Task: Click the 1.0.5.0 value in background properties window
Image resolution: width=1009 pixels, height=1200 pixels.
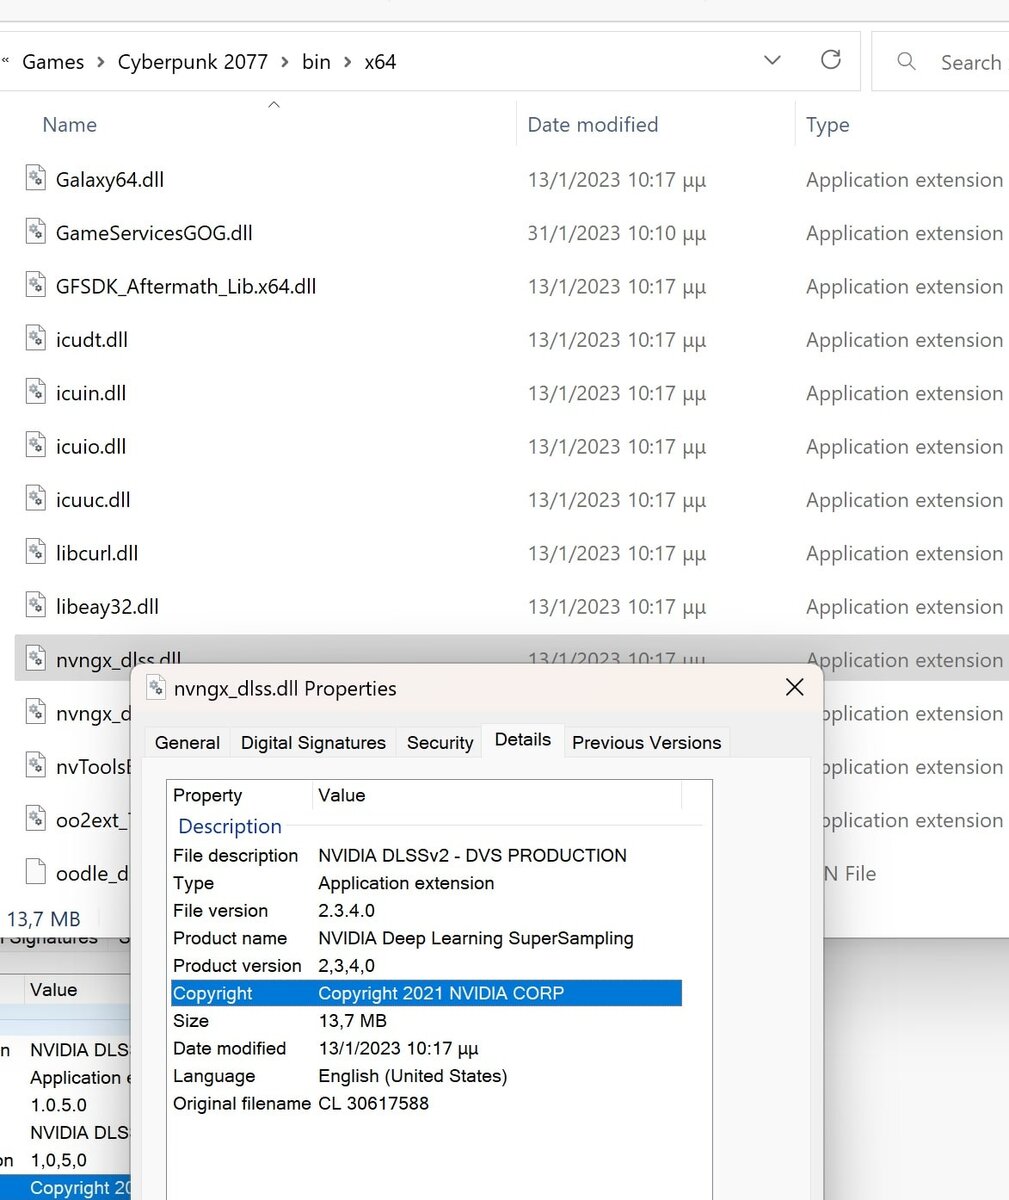Action: coord(58,1105)
